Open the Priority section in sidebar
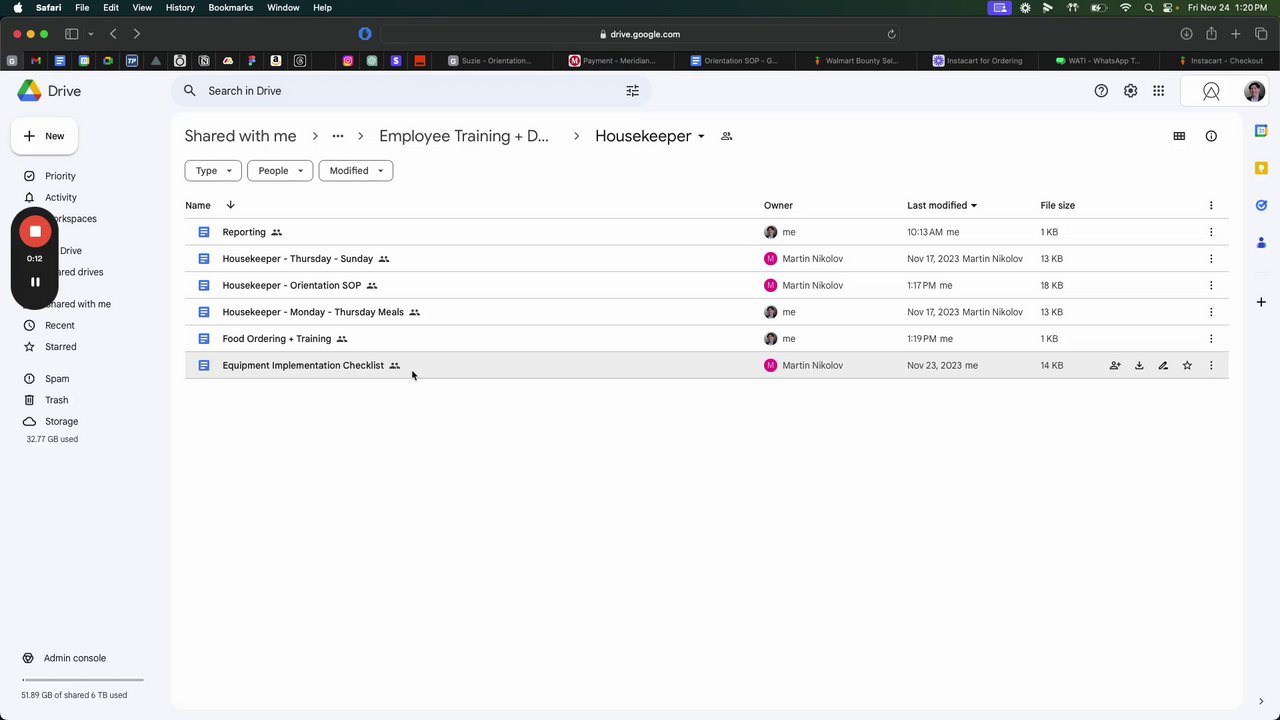 [60, 176]
